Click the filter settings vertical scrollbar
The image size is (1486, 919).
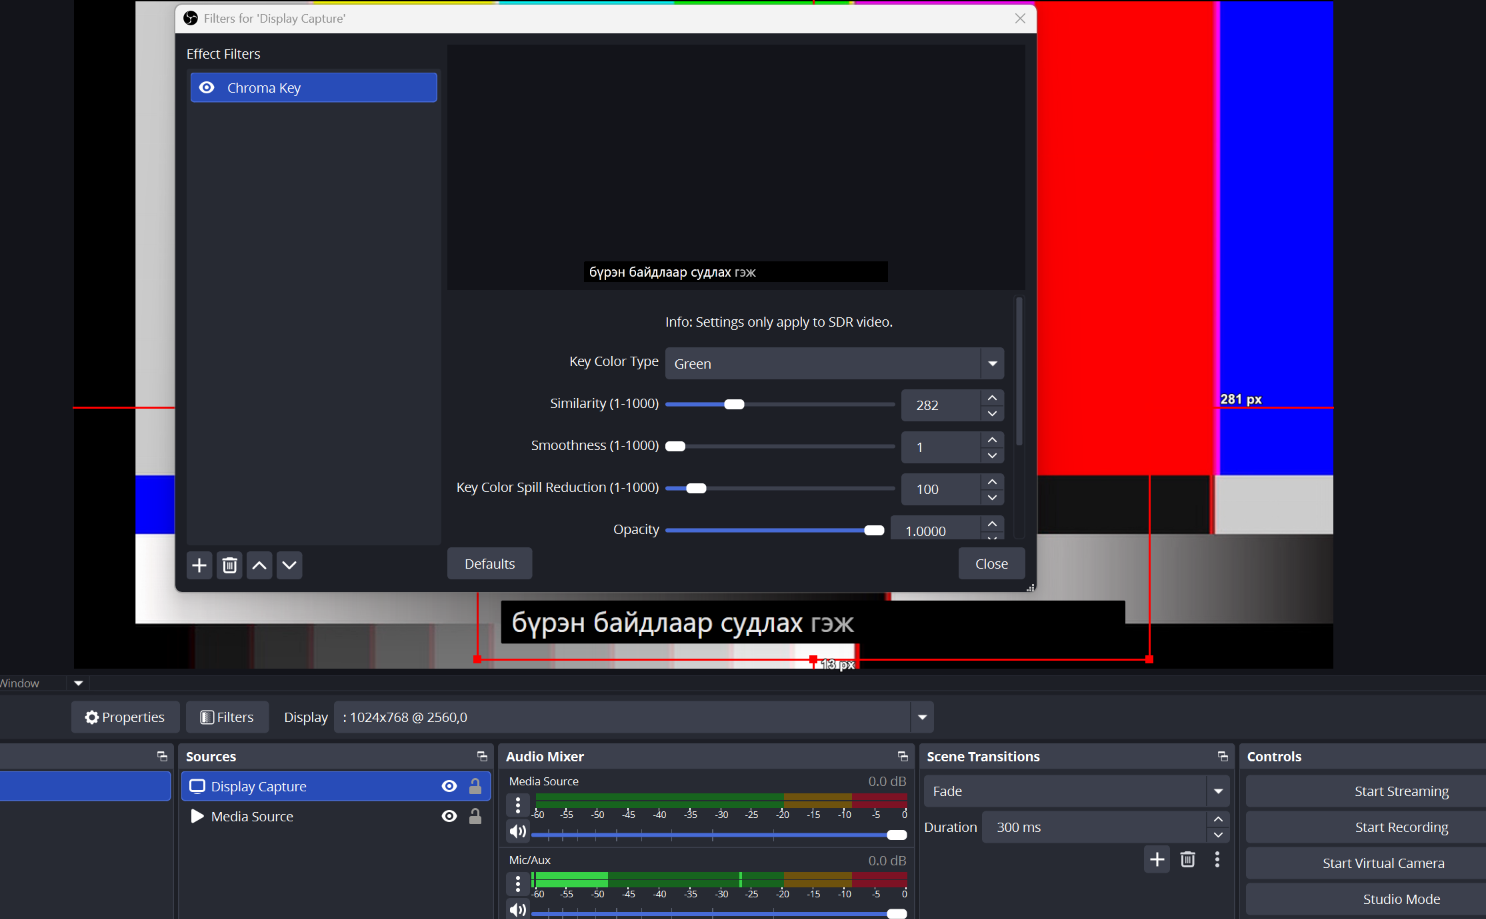[x=1019, y=371]
